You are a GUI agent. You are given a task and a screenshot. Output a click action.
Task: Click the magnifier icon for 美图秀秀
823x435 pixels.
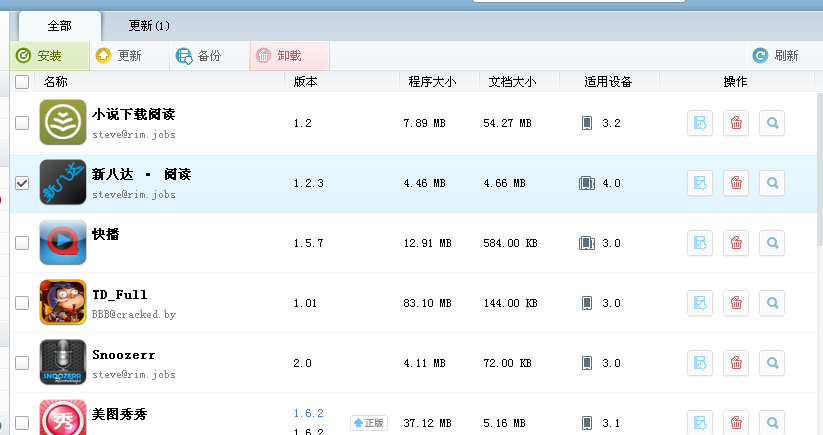click(x=772, y=422)
